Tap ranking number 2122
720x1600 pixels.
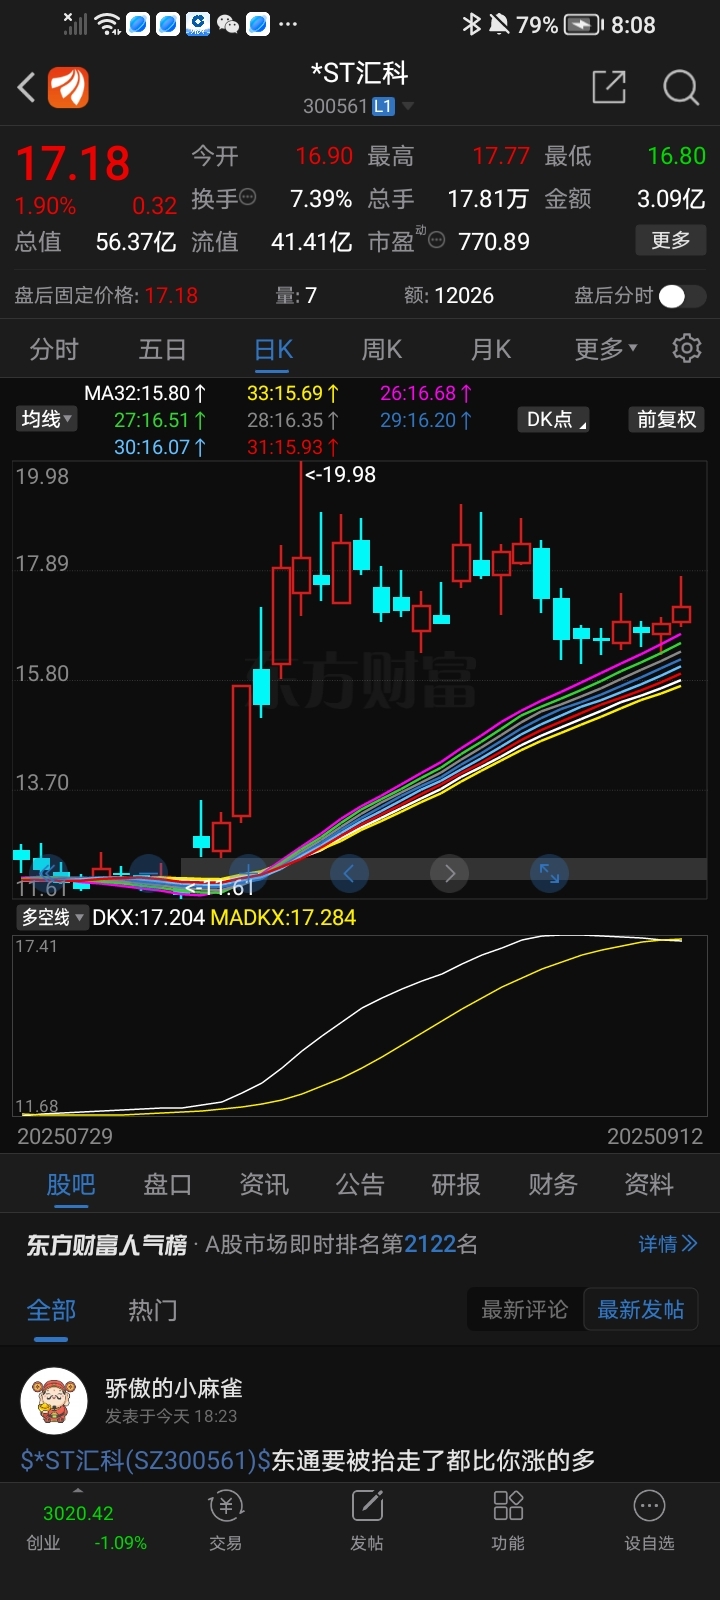coord(430,1244)
